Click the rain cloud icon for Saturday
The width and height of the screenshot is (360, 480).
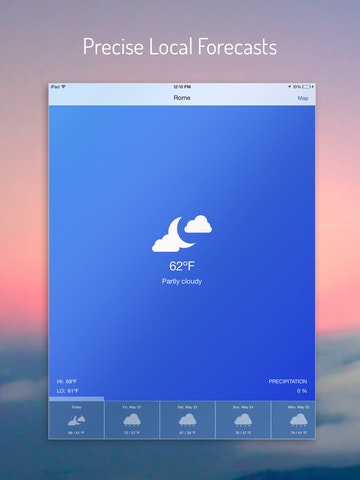pos(187,420)
